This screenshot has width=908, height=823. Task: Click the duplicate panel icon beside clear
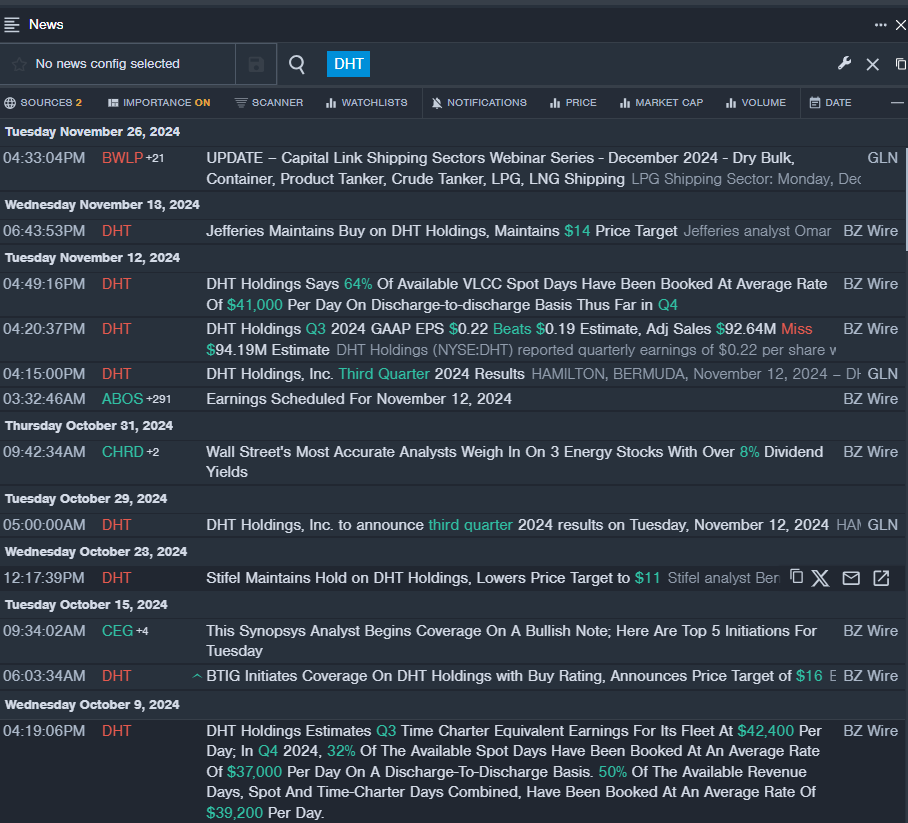(900, 64)
